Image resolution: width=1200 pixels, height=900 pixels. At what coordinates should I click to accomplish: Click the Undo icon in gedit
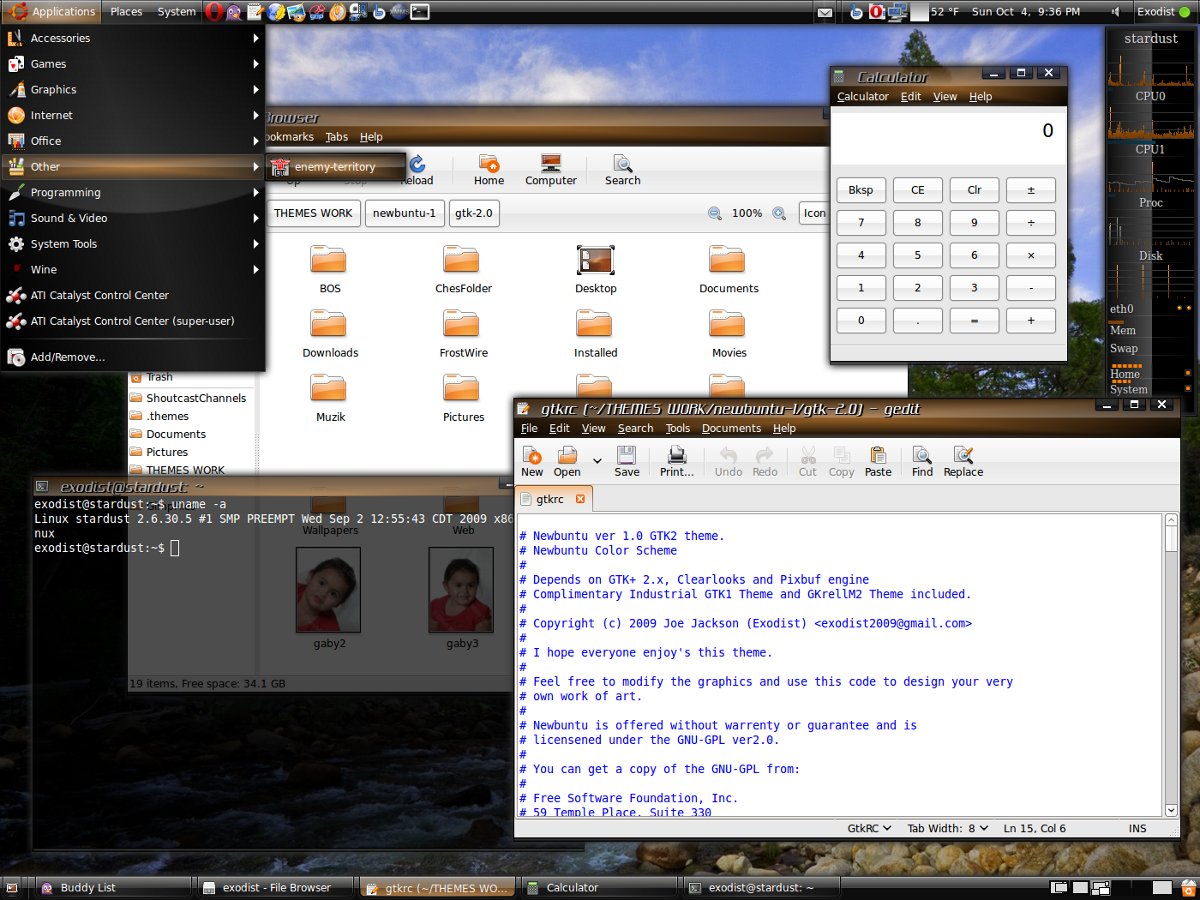(x=729, y=462)
